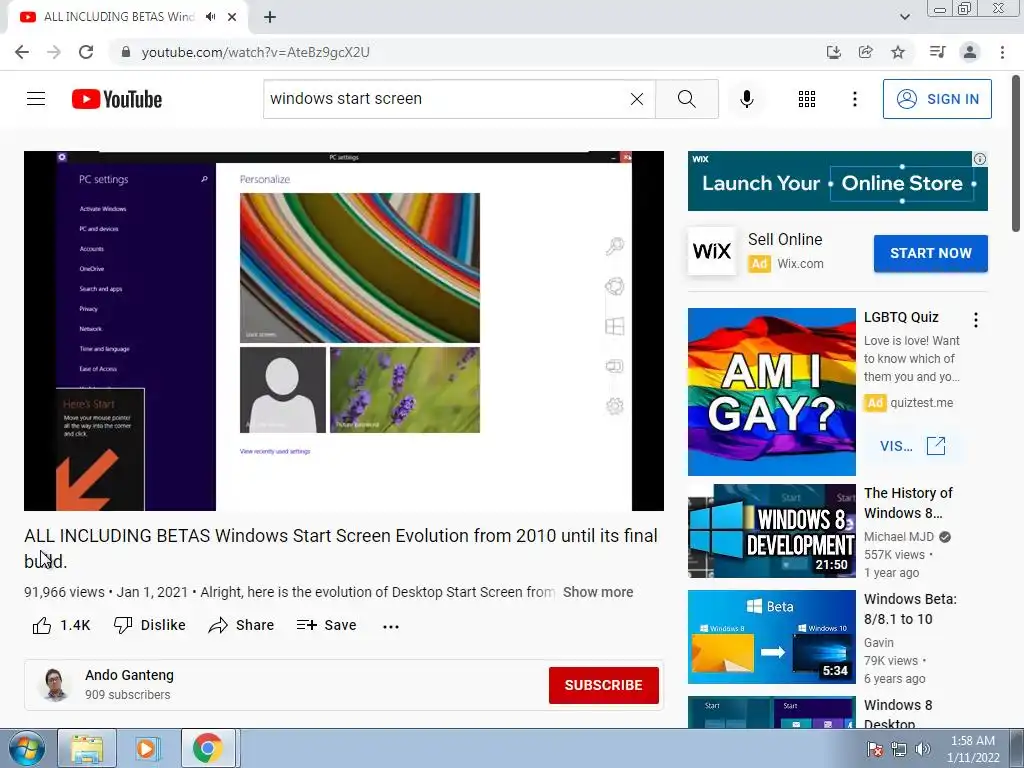Click START NOW on the Wix ad
The image size is (1024, 768).
931,253
